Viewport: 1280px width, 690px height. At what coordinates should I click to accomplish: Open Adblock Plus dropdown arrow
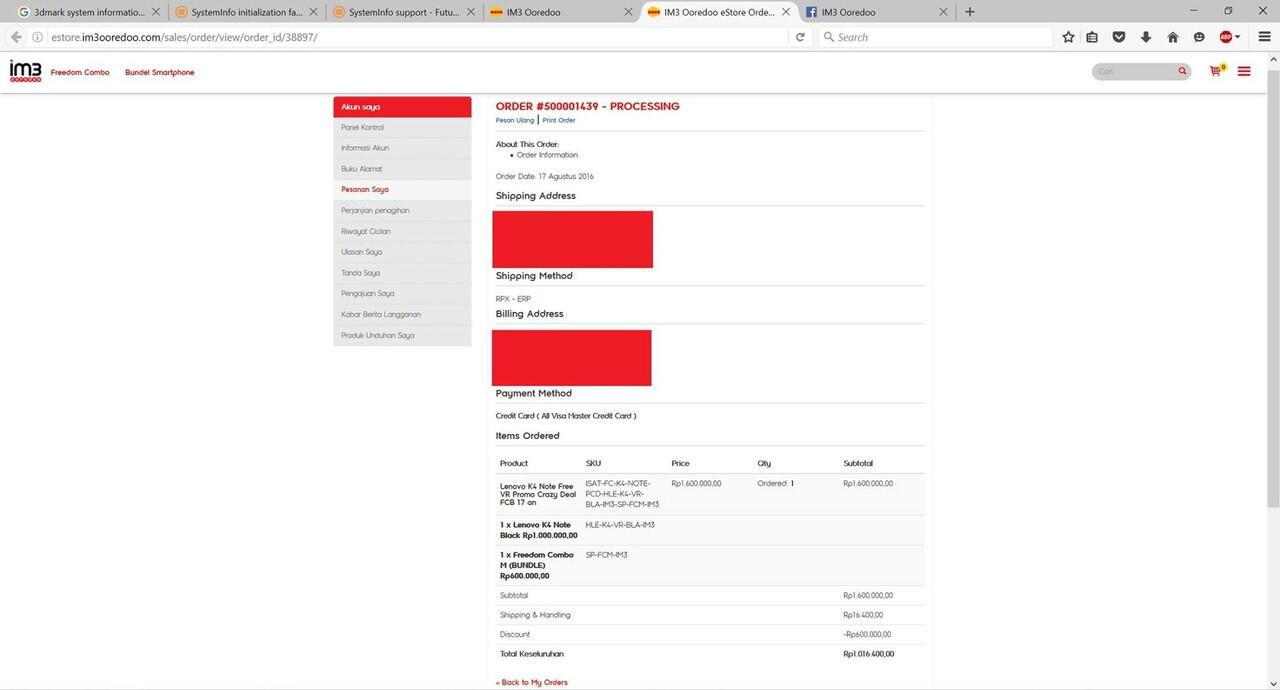[1238, 37]
